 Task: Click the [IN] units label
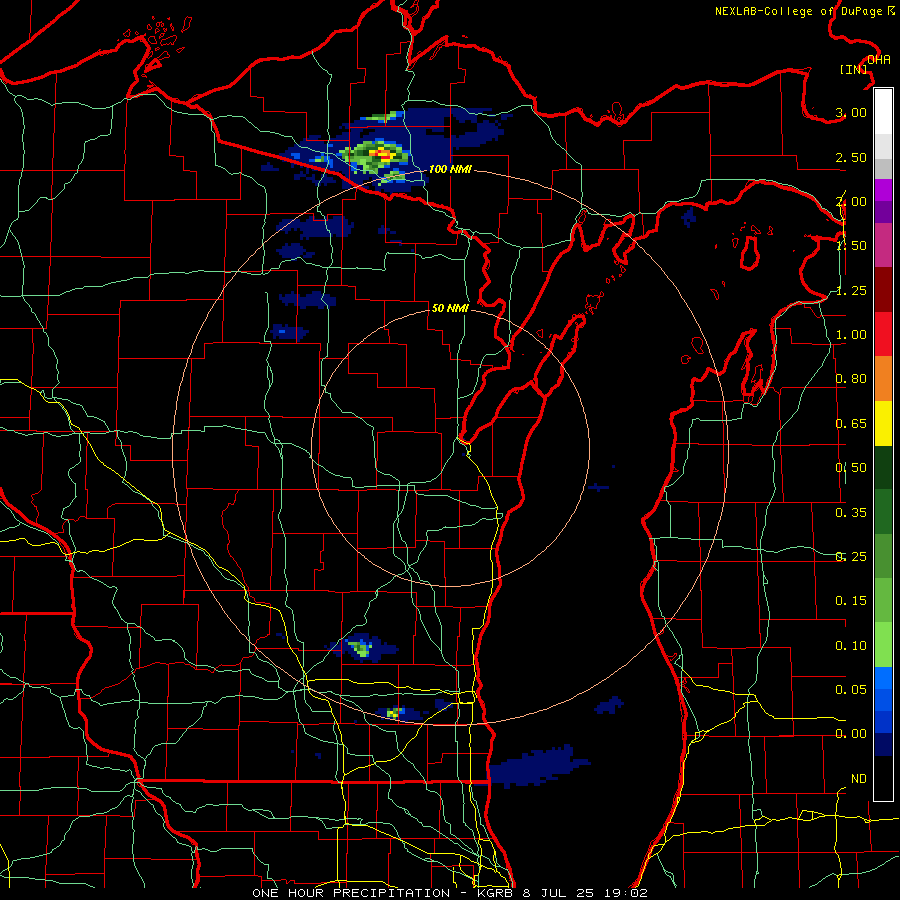pyautogui.click(x=854, y=69)
